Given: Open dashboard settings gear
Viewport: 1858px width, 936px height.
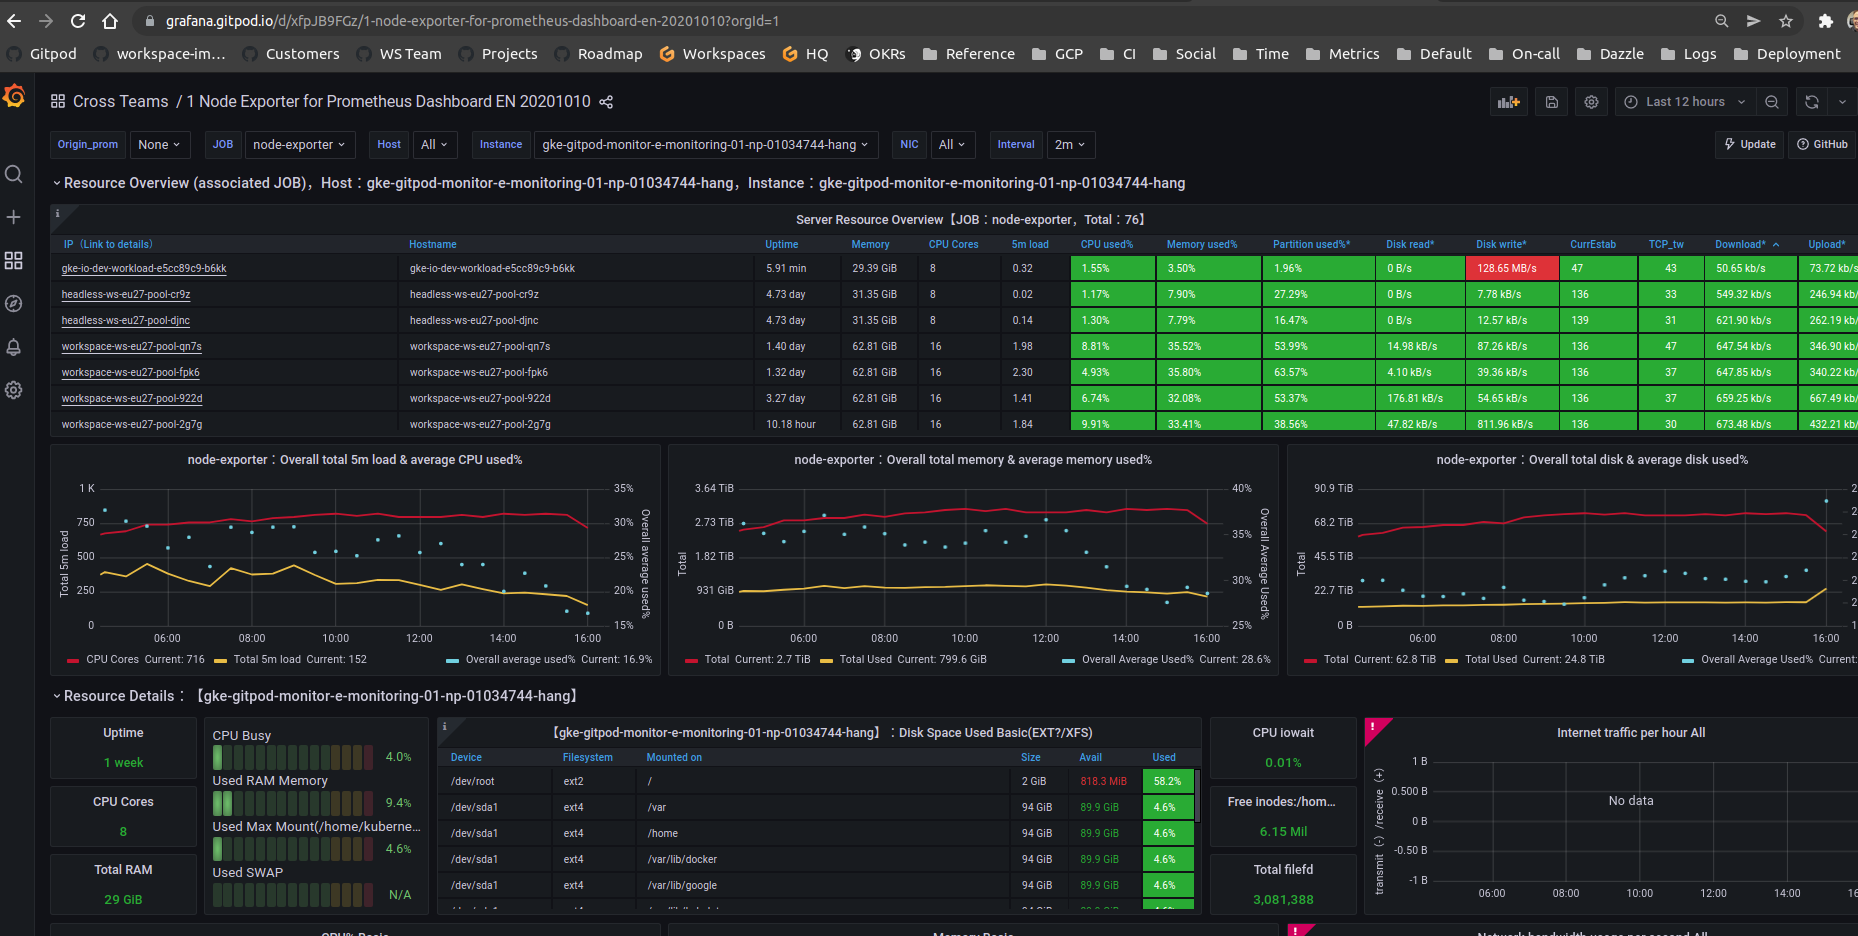Looking at the screenshot, I should tap(1591, 102).
